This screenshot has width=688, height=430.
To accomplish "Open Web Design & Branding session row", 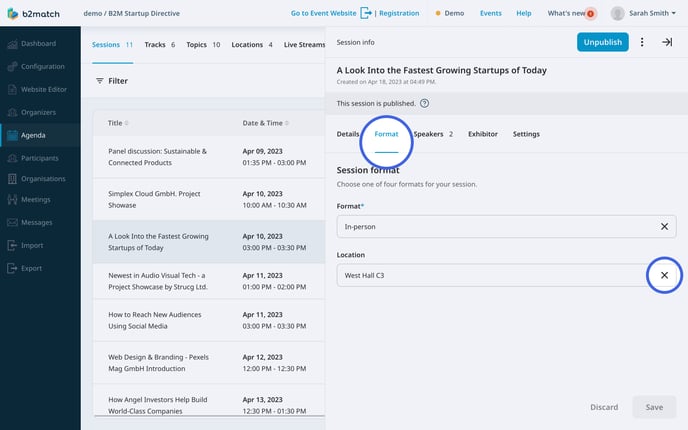I will pyautogui.click(x=209, y=363).
